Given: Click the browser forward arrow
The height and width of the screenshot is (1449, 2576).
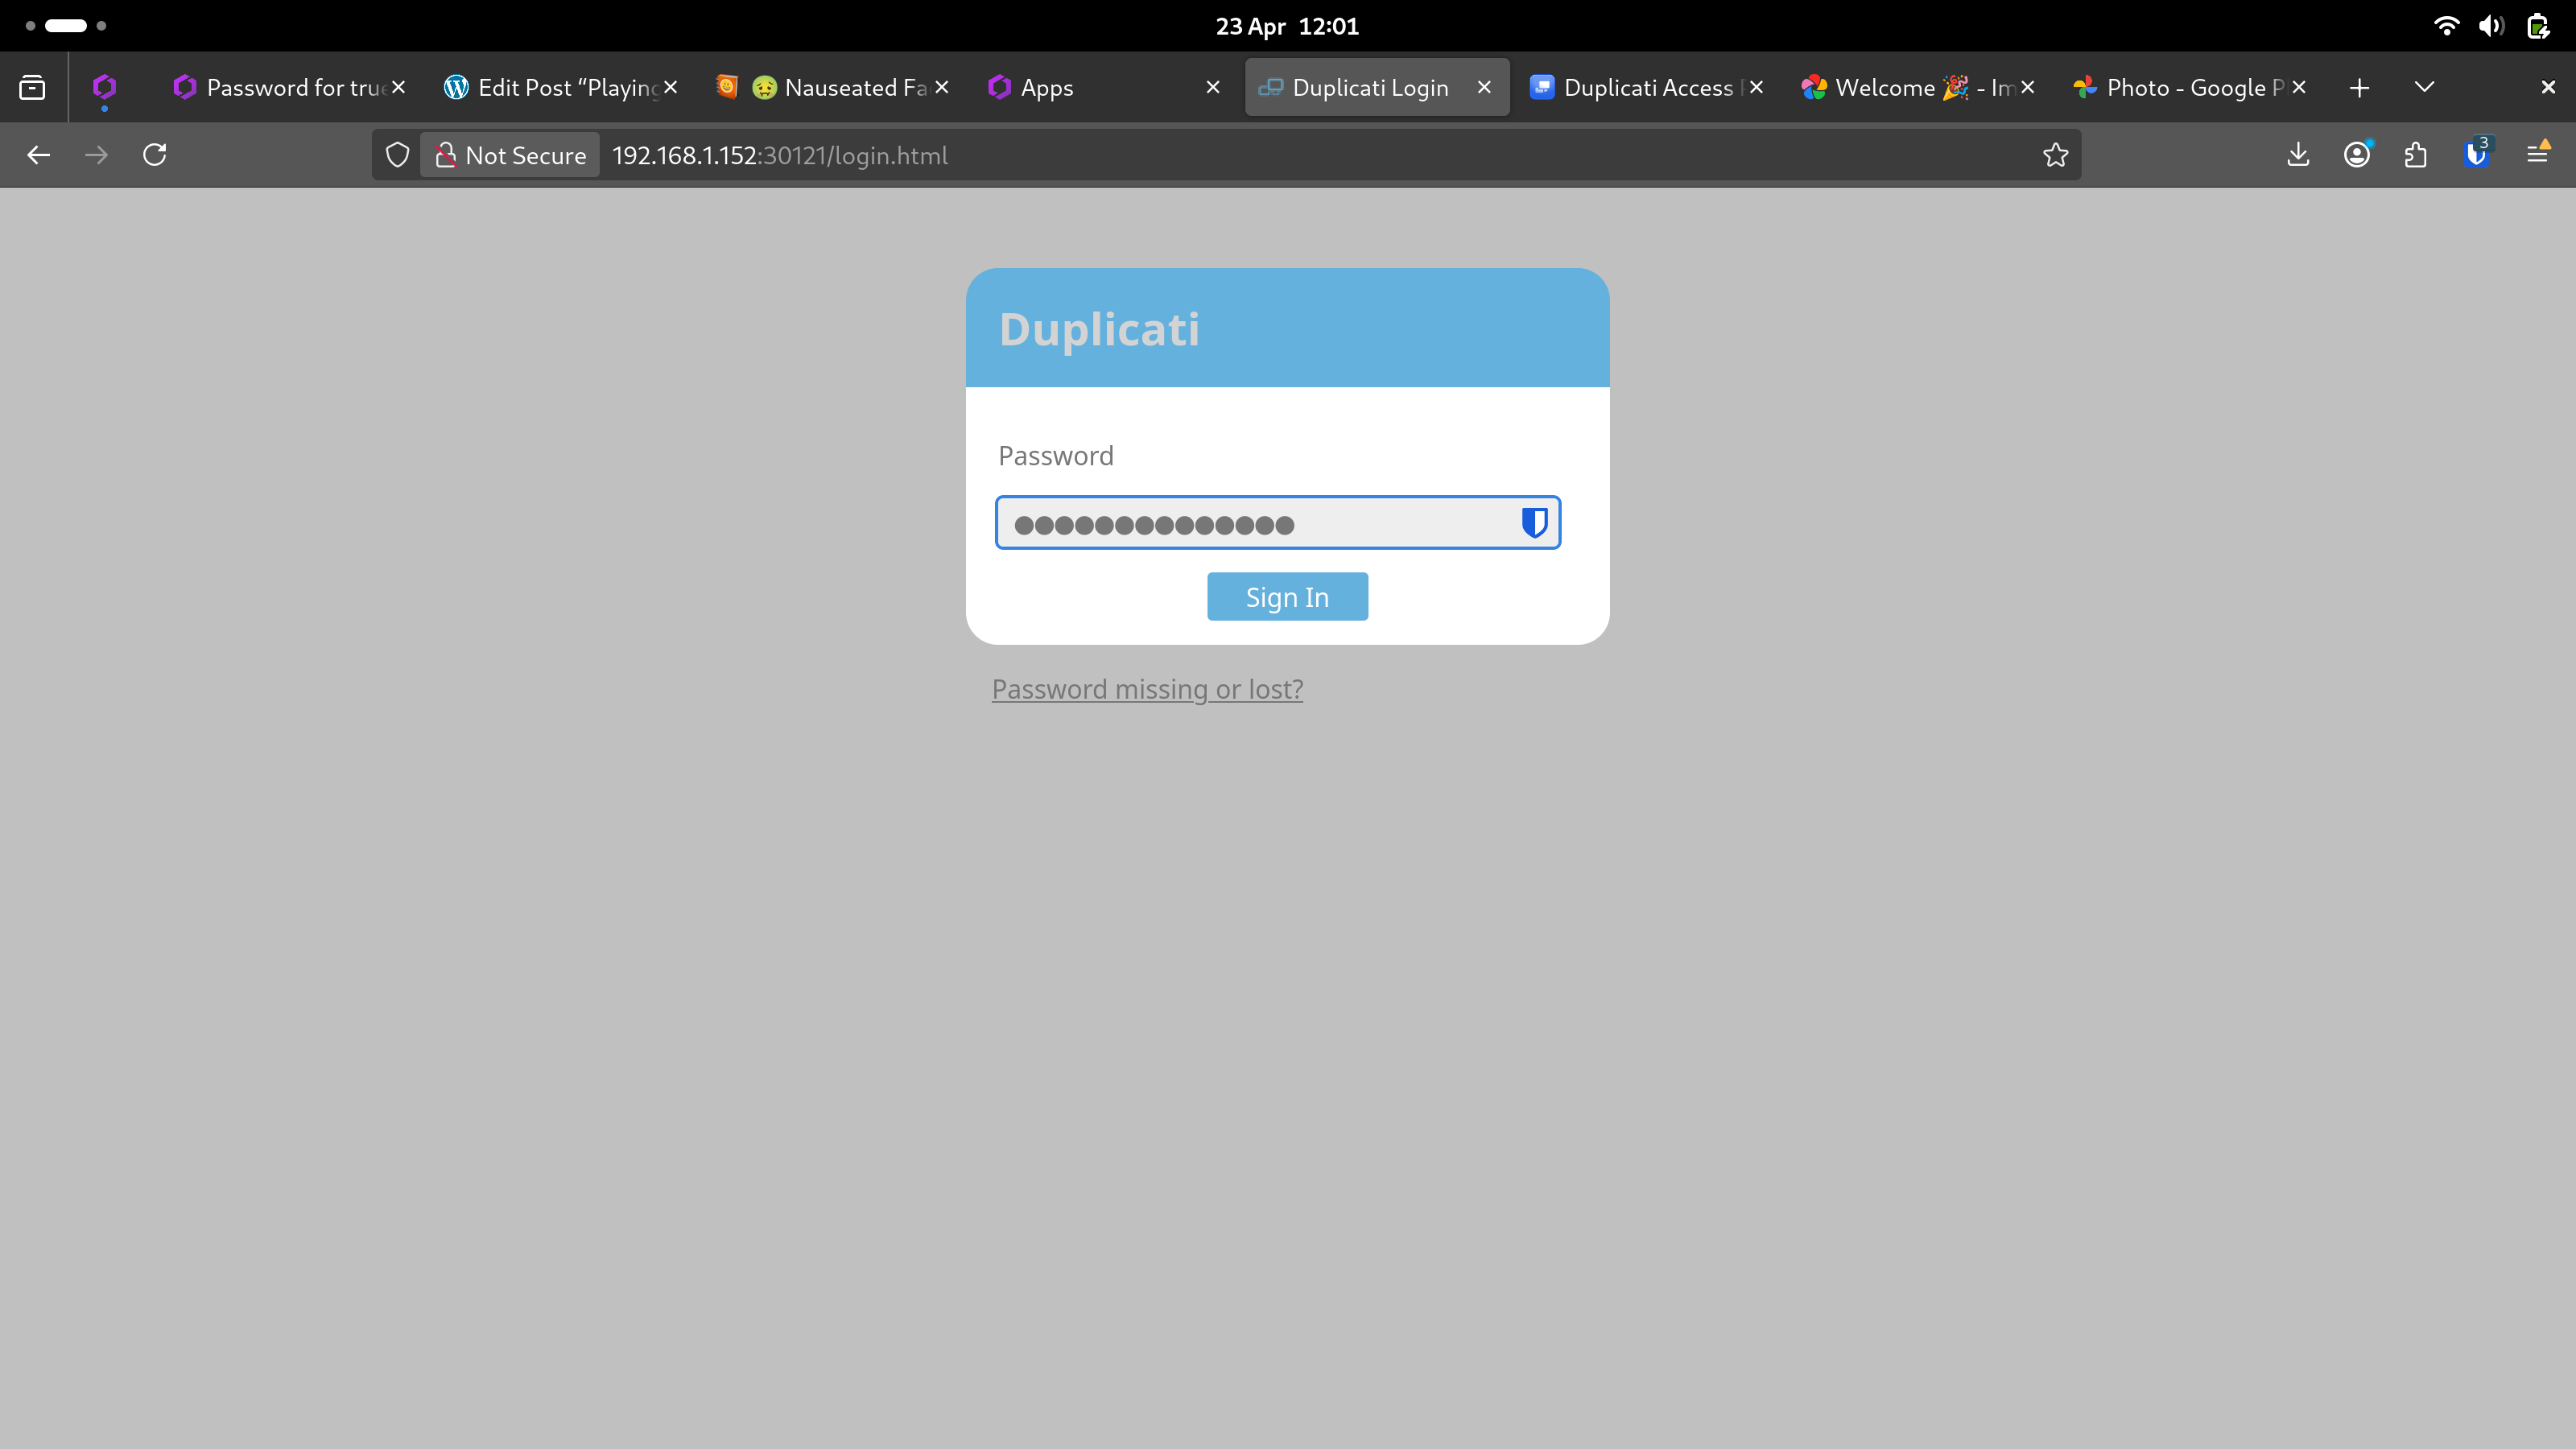Looking at the screenshot, I should point(96,155).
